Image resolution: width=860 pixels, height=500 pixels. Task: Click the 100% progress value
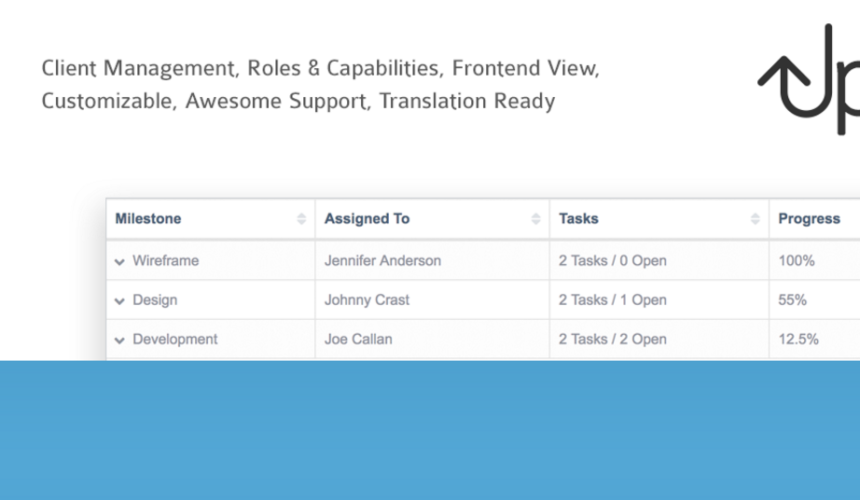tap(796, 260)
